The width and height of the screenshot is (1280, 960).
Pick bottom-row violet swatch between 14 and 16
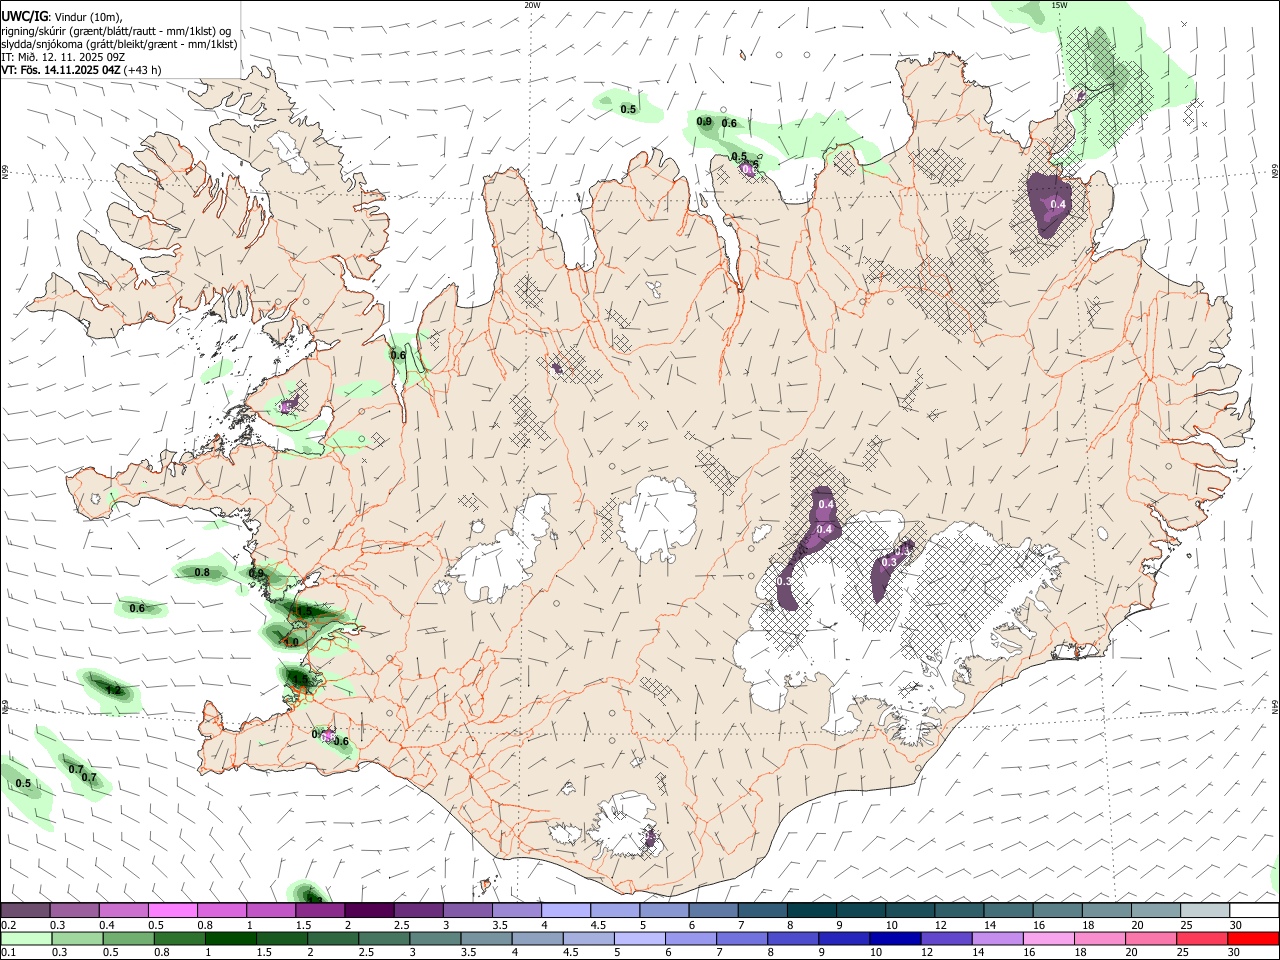998,938
